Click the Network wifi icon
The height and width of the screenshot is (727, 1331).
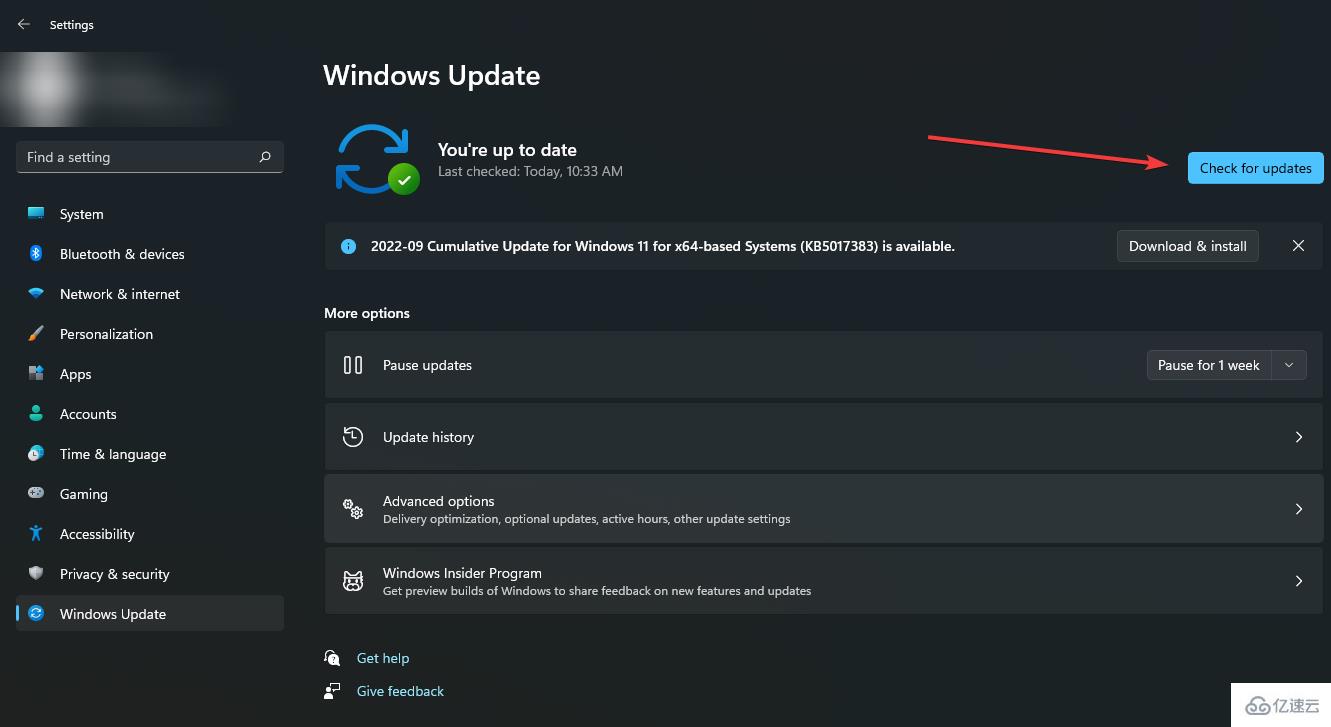pyautogui.click(x=36, y=294)
